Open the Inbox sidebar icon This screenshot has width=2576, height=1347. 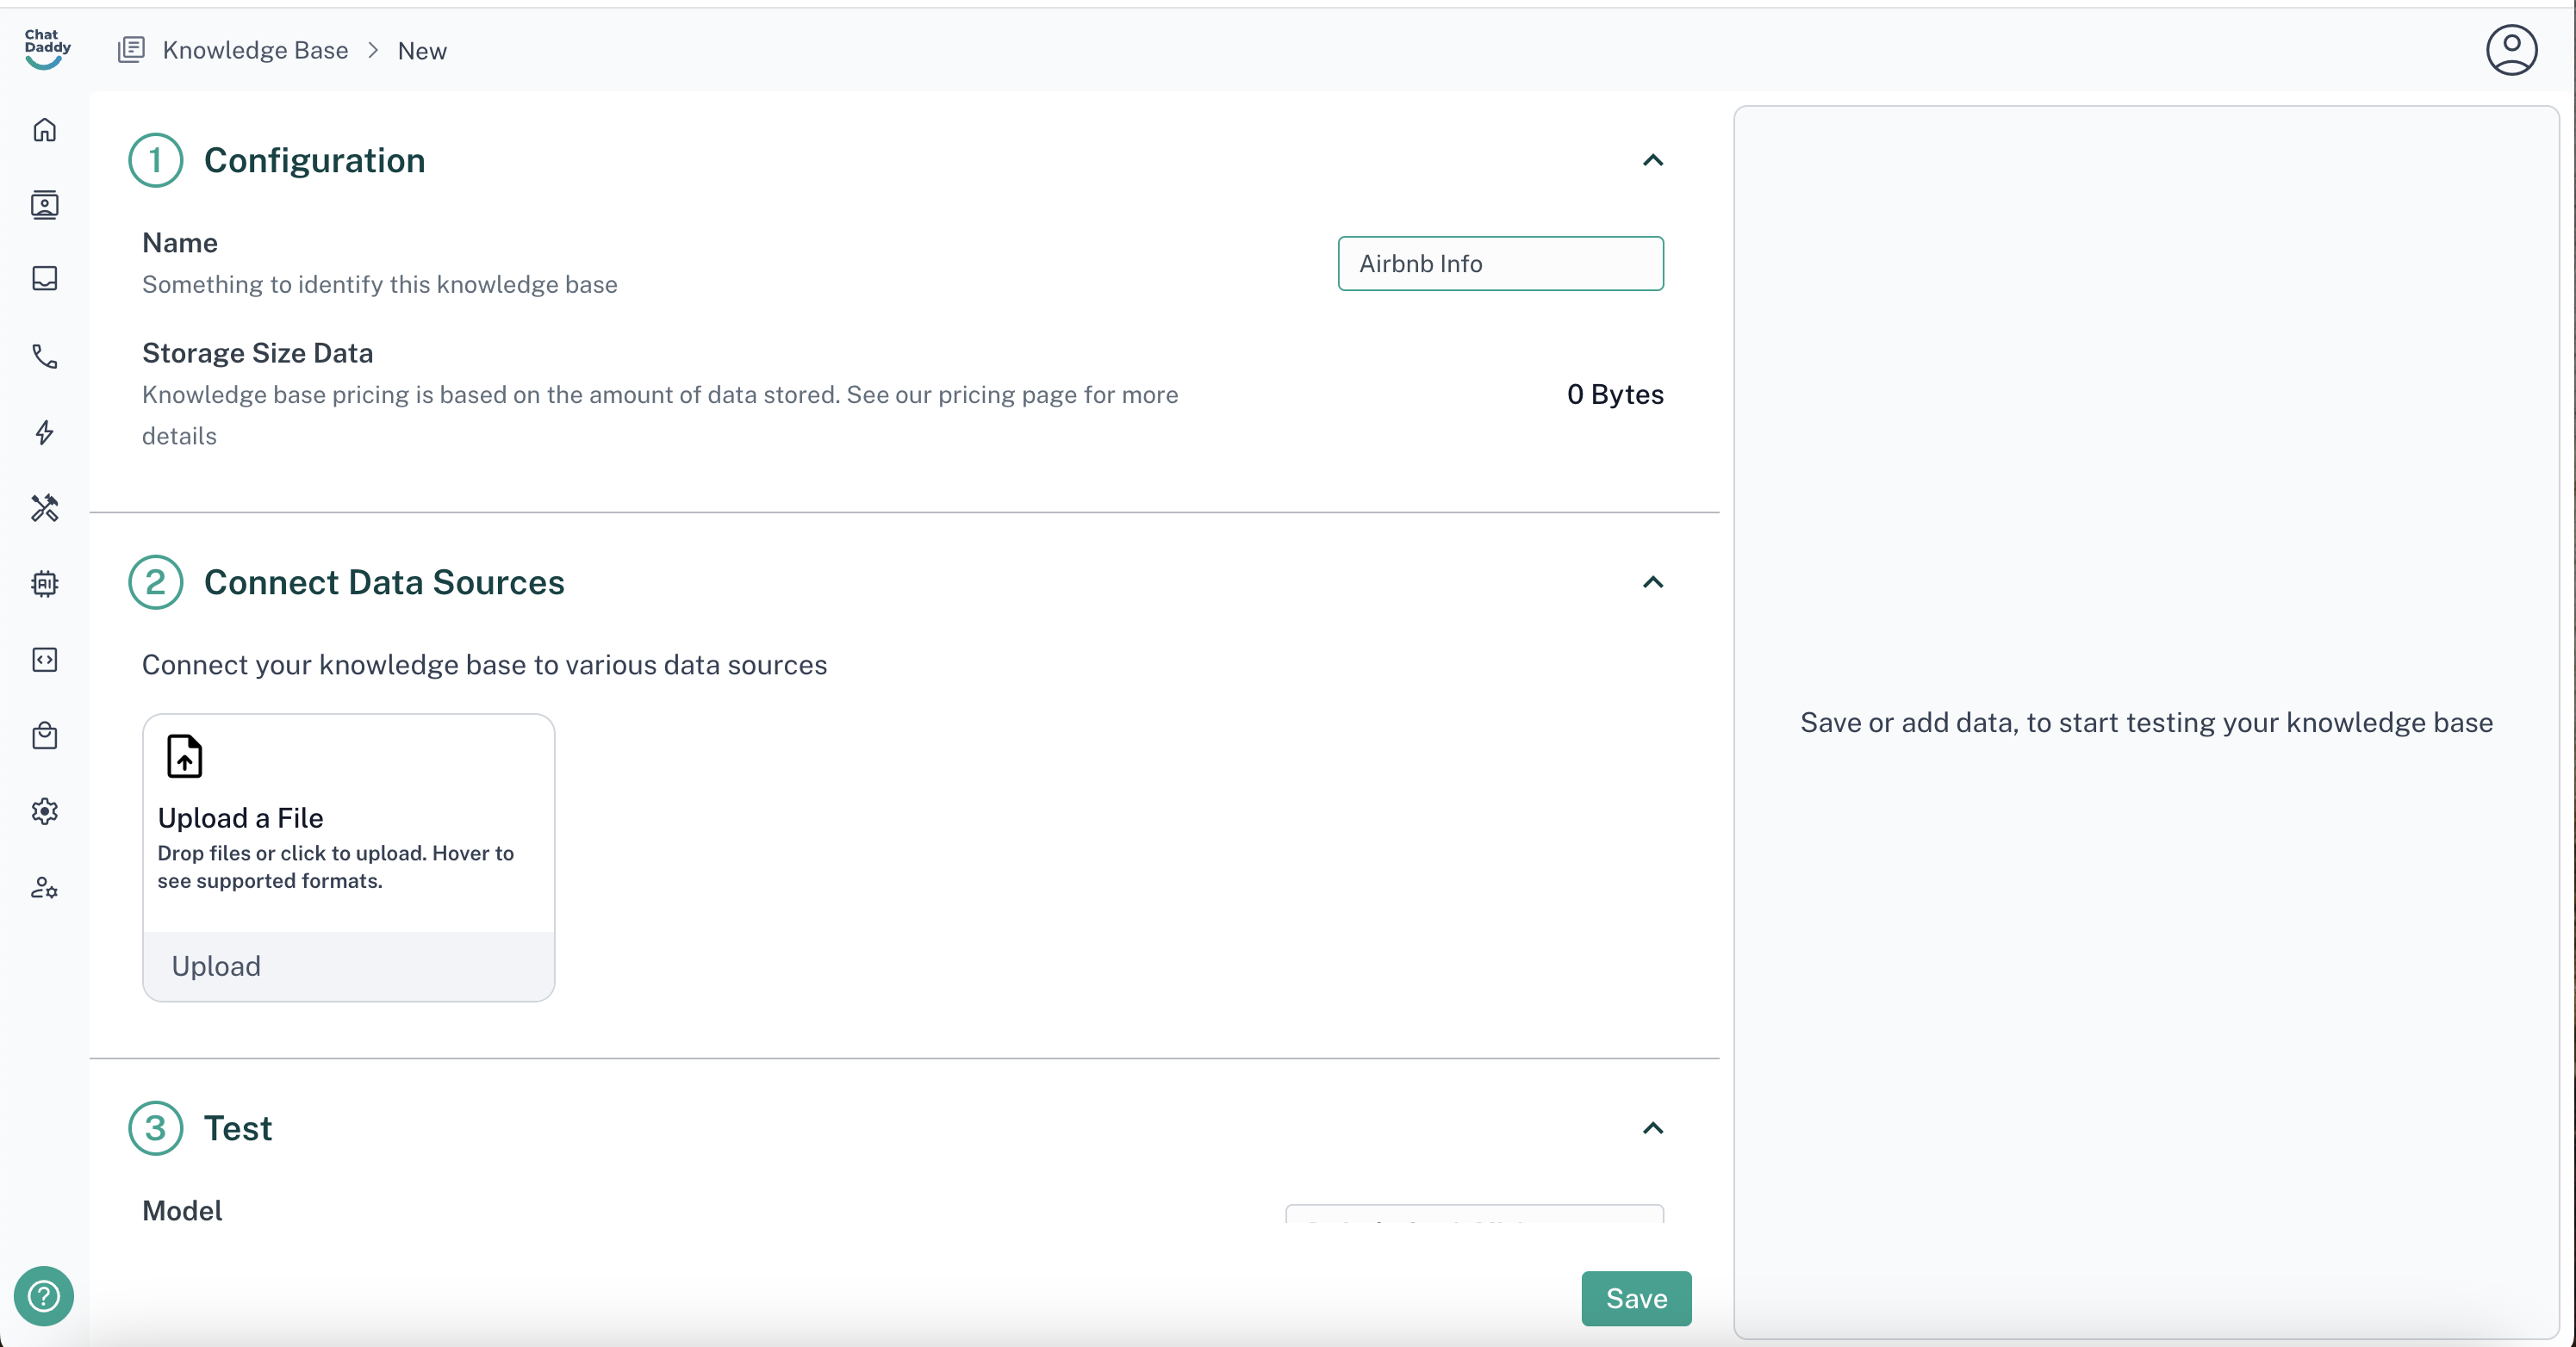tap(44, 278)
